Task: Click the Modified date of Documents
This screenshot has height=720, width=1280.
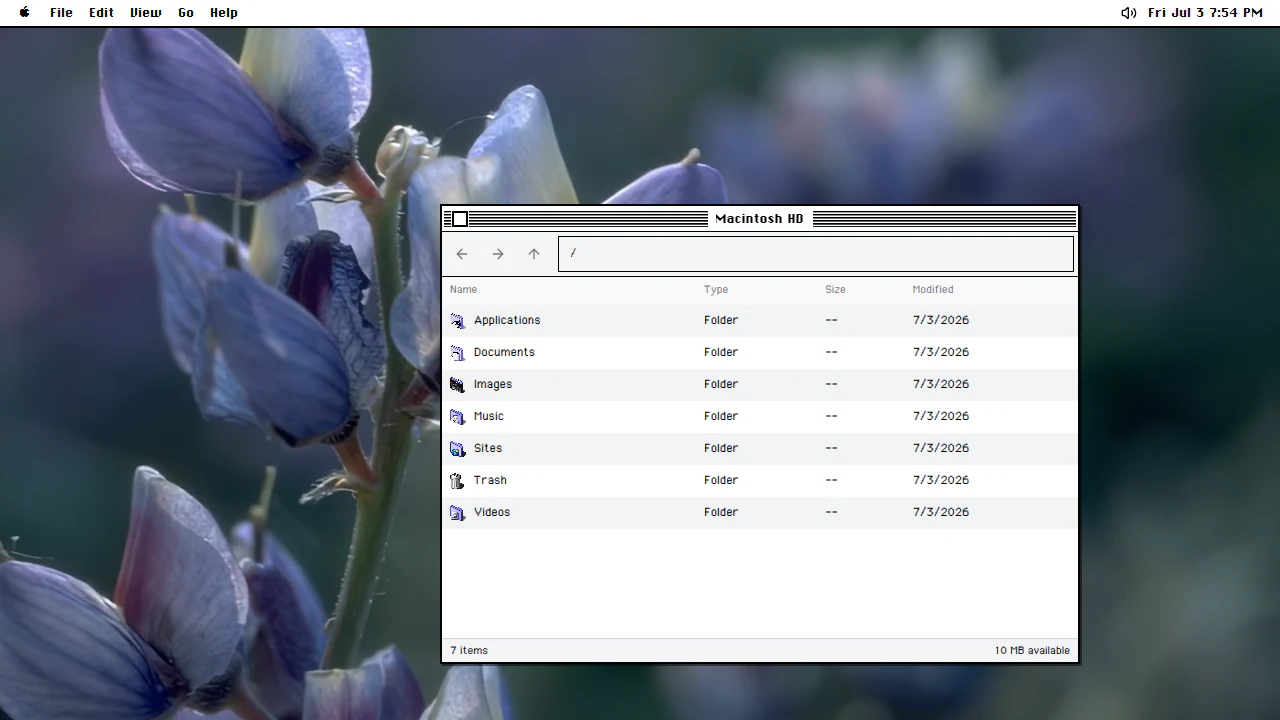Action: (941, 352)
